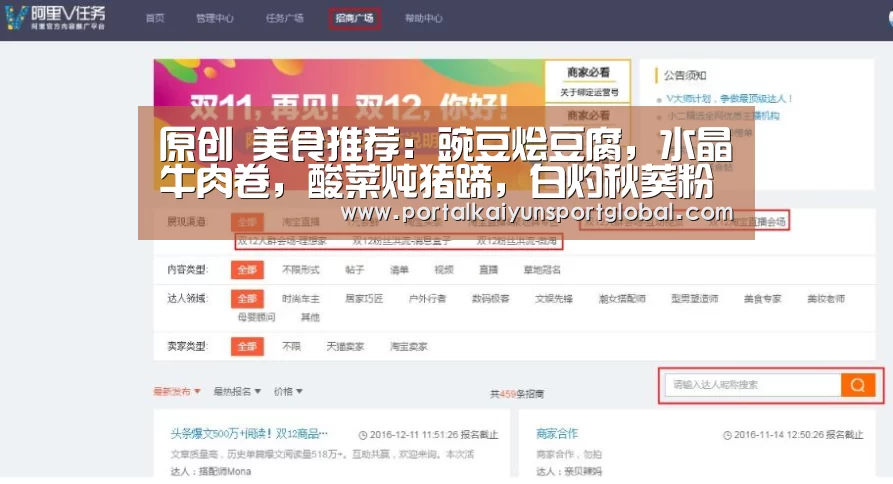Filter by 文娱先锋 talent field

(x=554, y=299)
